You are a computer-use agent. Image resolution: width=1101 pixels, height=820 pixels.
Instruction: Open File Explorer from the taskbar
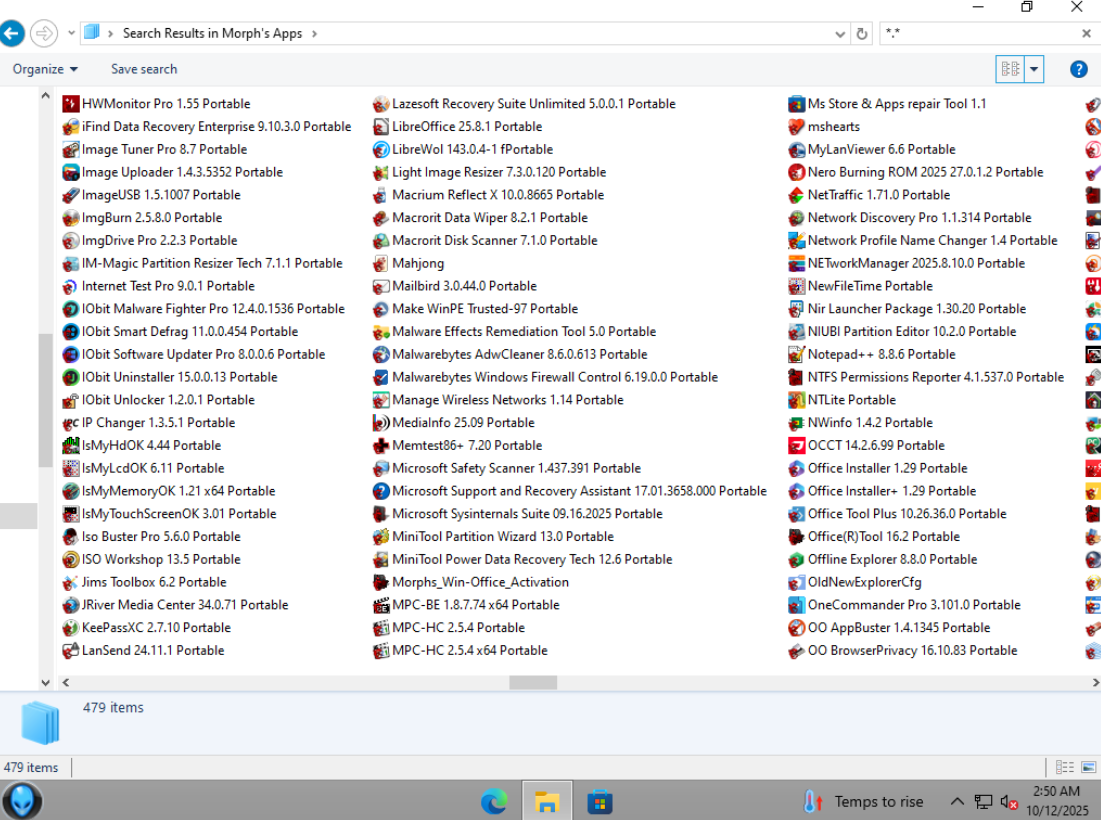546,801
